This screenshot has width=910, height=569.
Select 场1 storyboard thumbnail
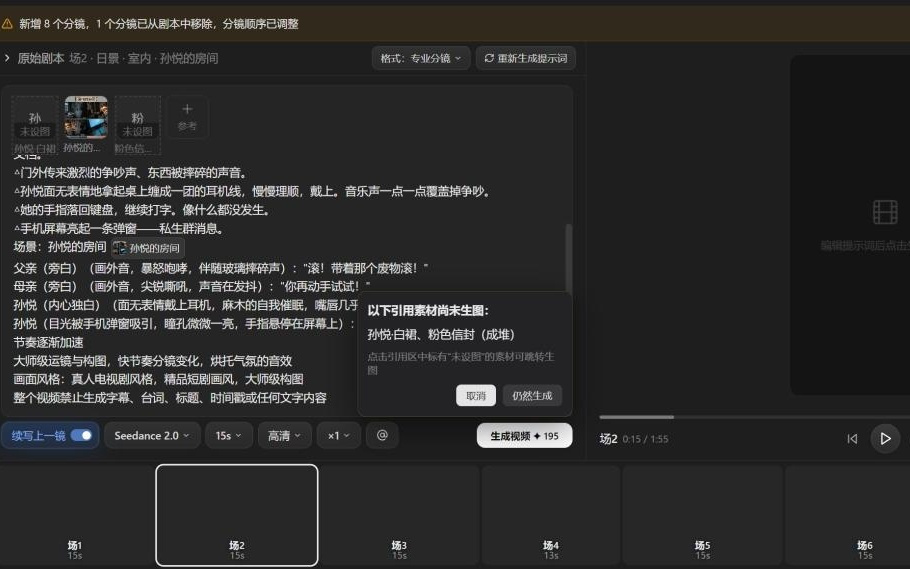[75, 515]
